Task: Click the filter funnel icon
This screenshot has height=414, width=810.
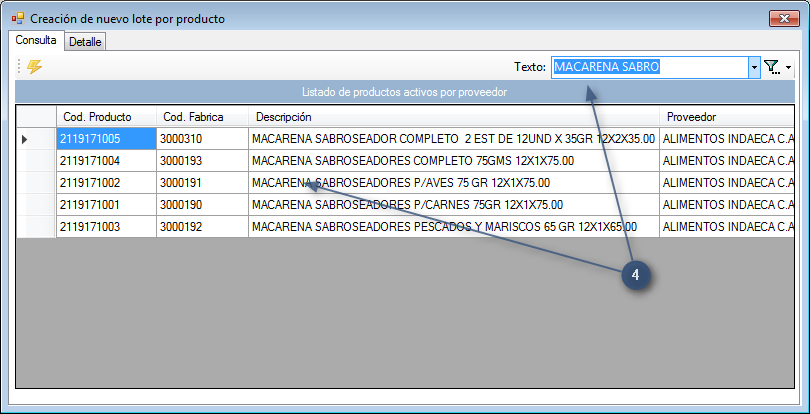Action: [771, 67]
